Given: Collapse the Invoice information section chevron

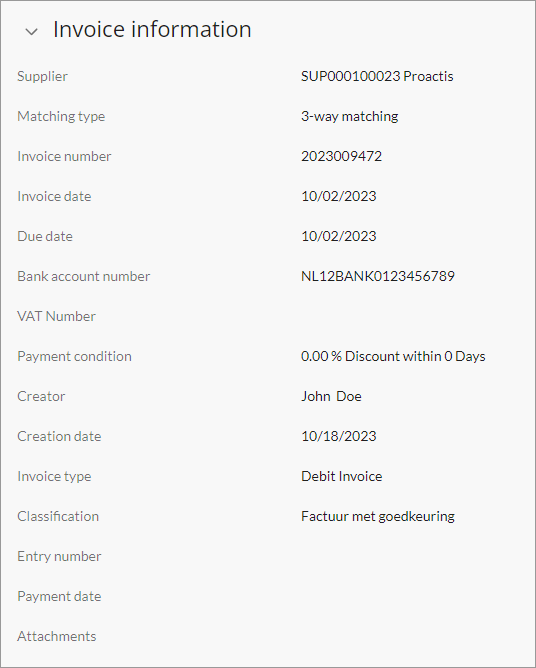Looking at the screenshot, I should (32, 31).
